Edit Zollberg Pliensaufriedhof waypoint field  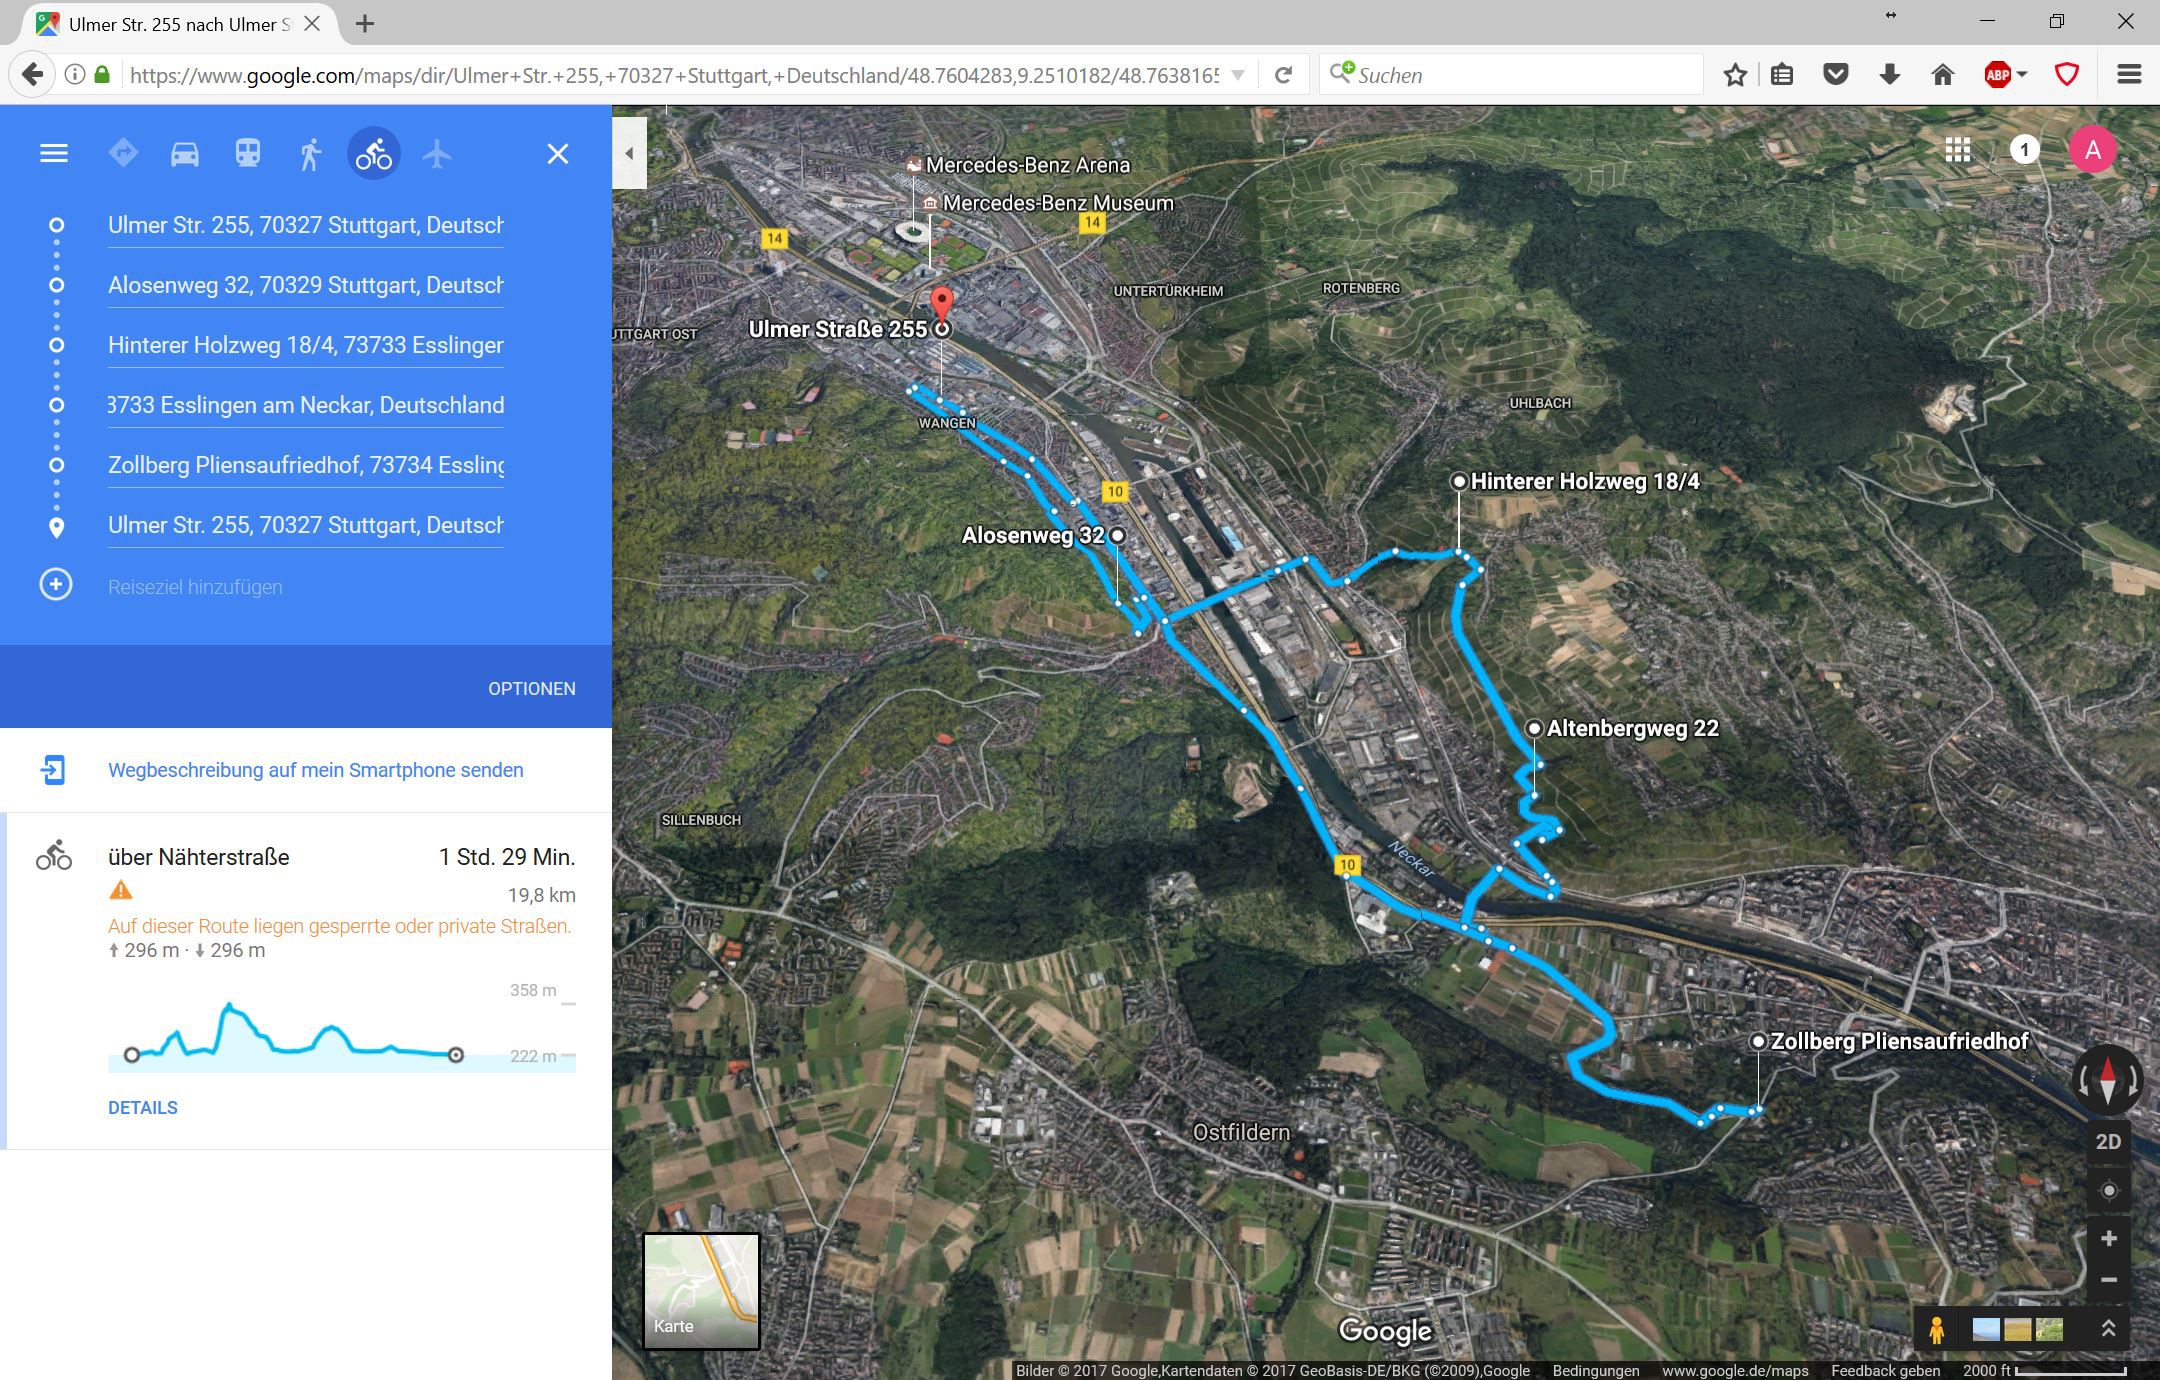click(x=305, y=465)
